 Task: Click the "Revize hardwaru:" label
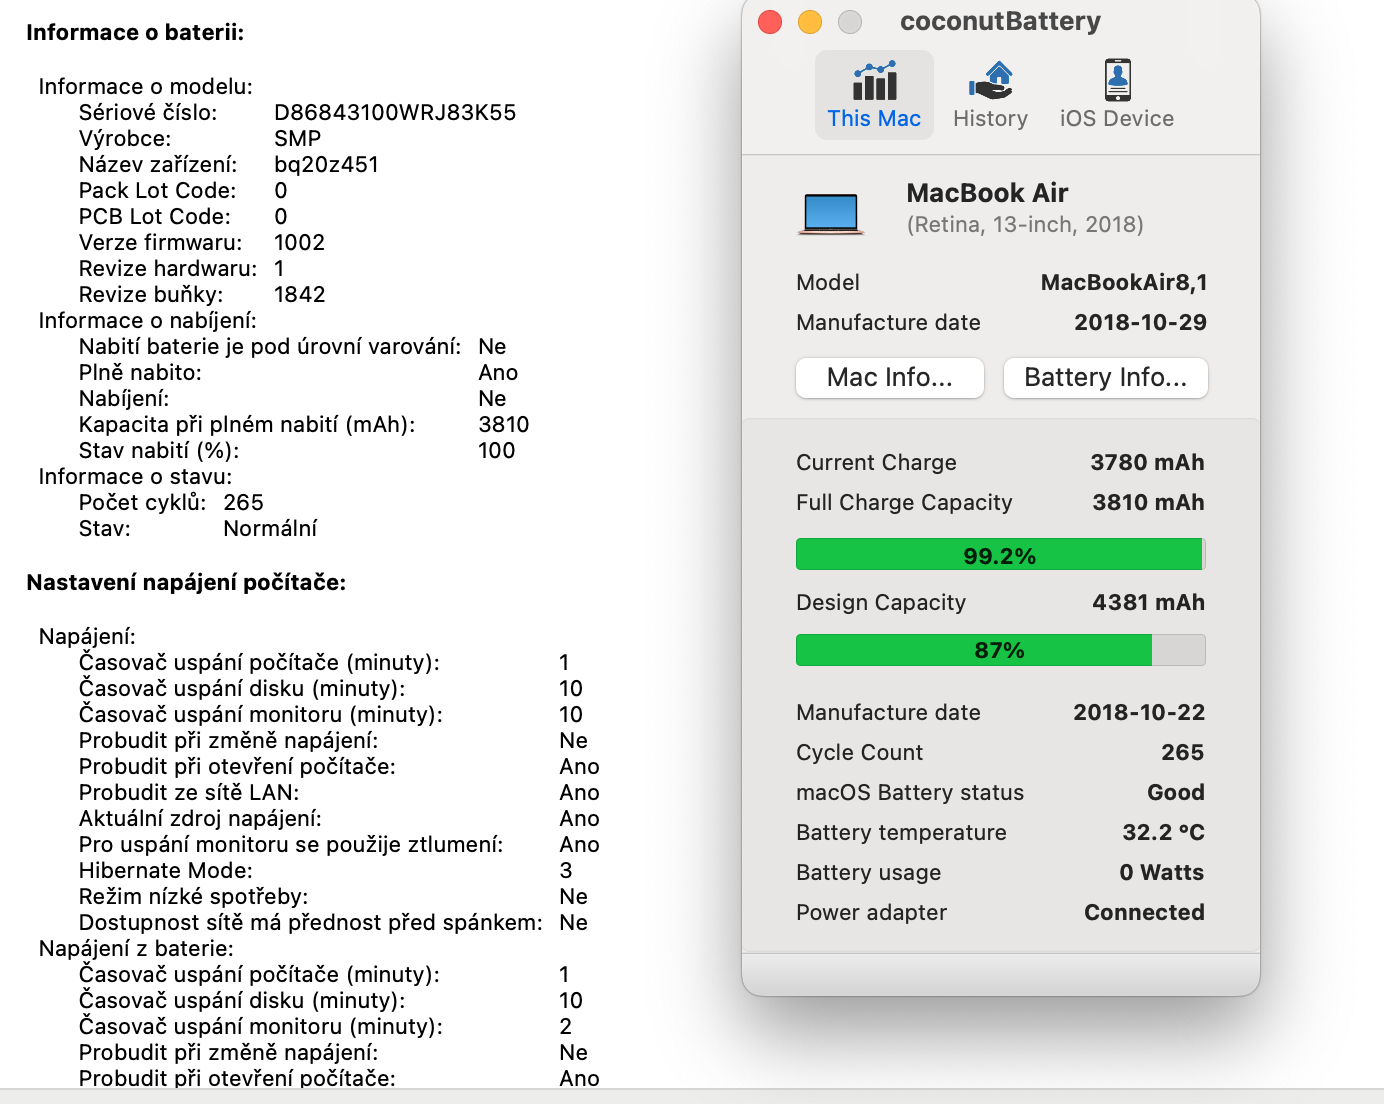click(168, 268)
